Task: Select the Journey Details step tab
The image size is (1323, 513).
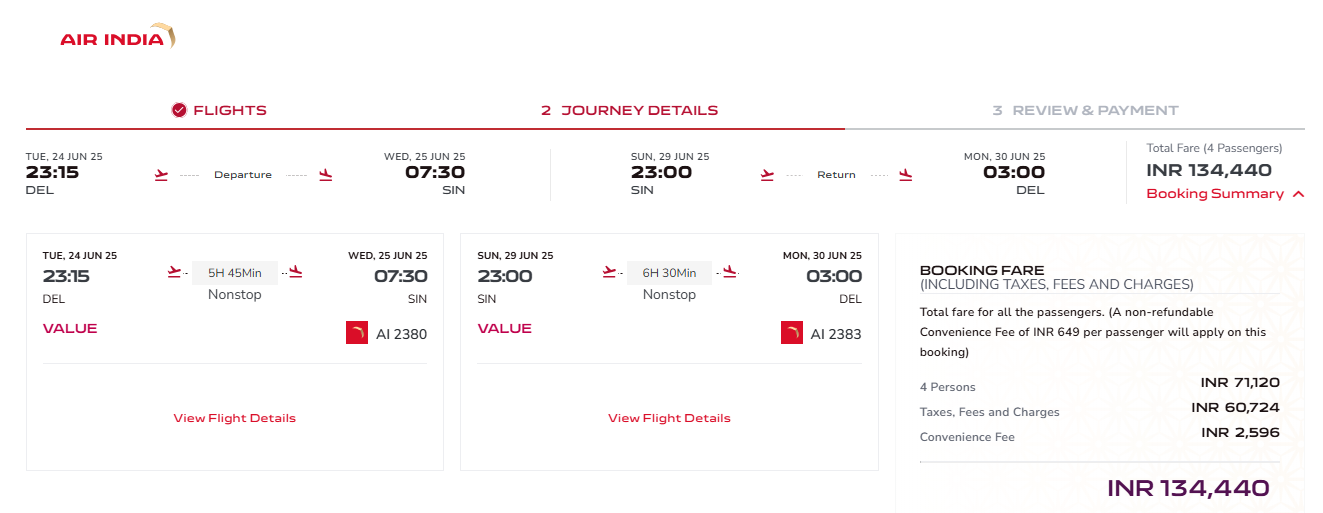Action: pyautogui.click(x=630, y=111)
